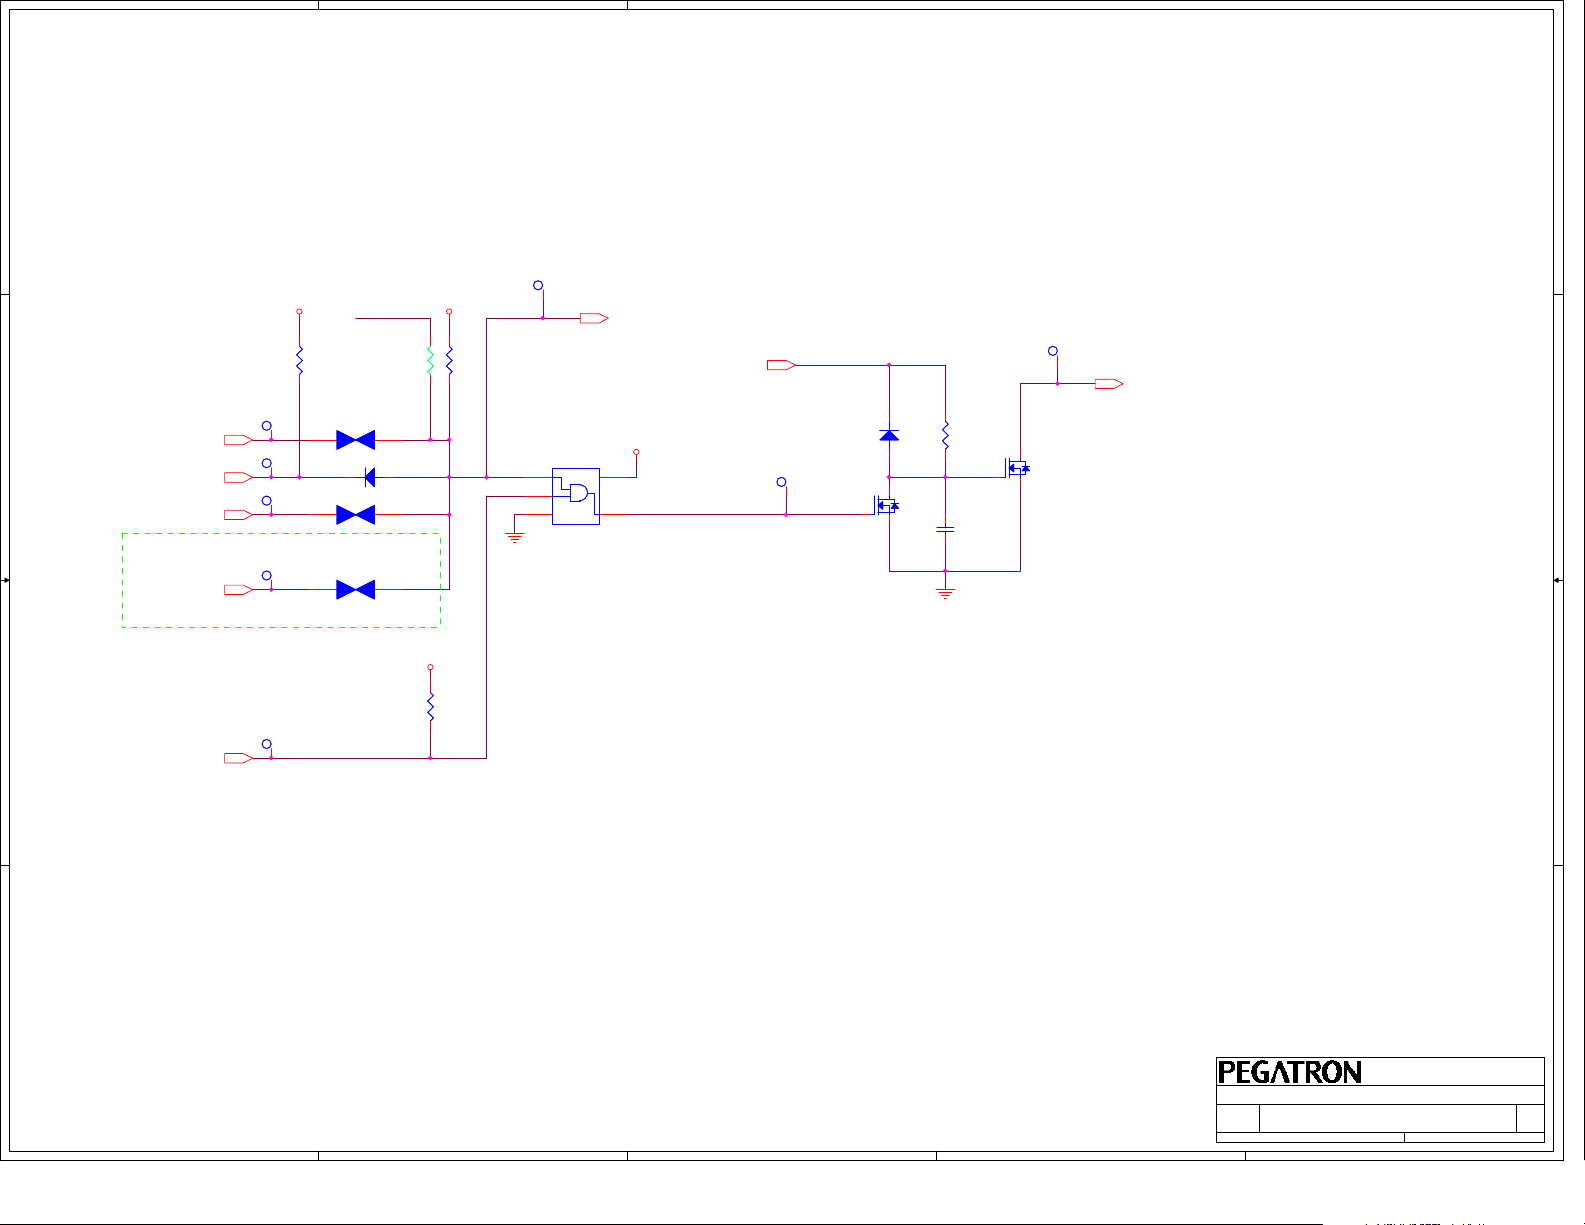Select the test point on AND gate output
The height and width of the screenshot is (1225, 1585).
tap(782, 483)
